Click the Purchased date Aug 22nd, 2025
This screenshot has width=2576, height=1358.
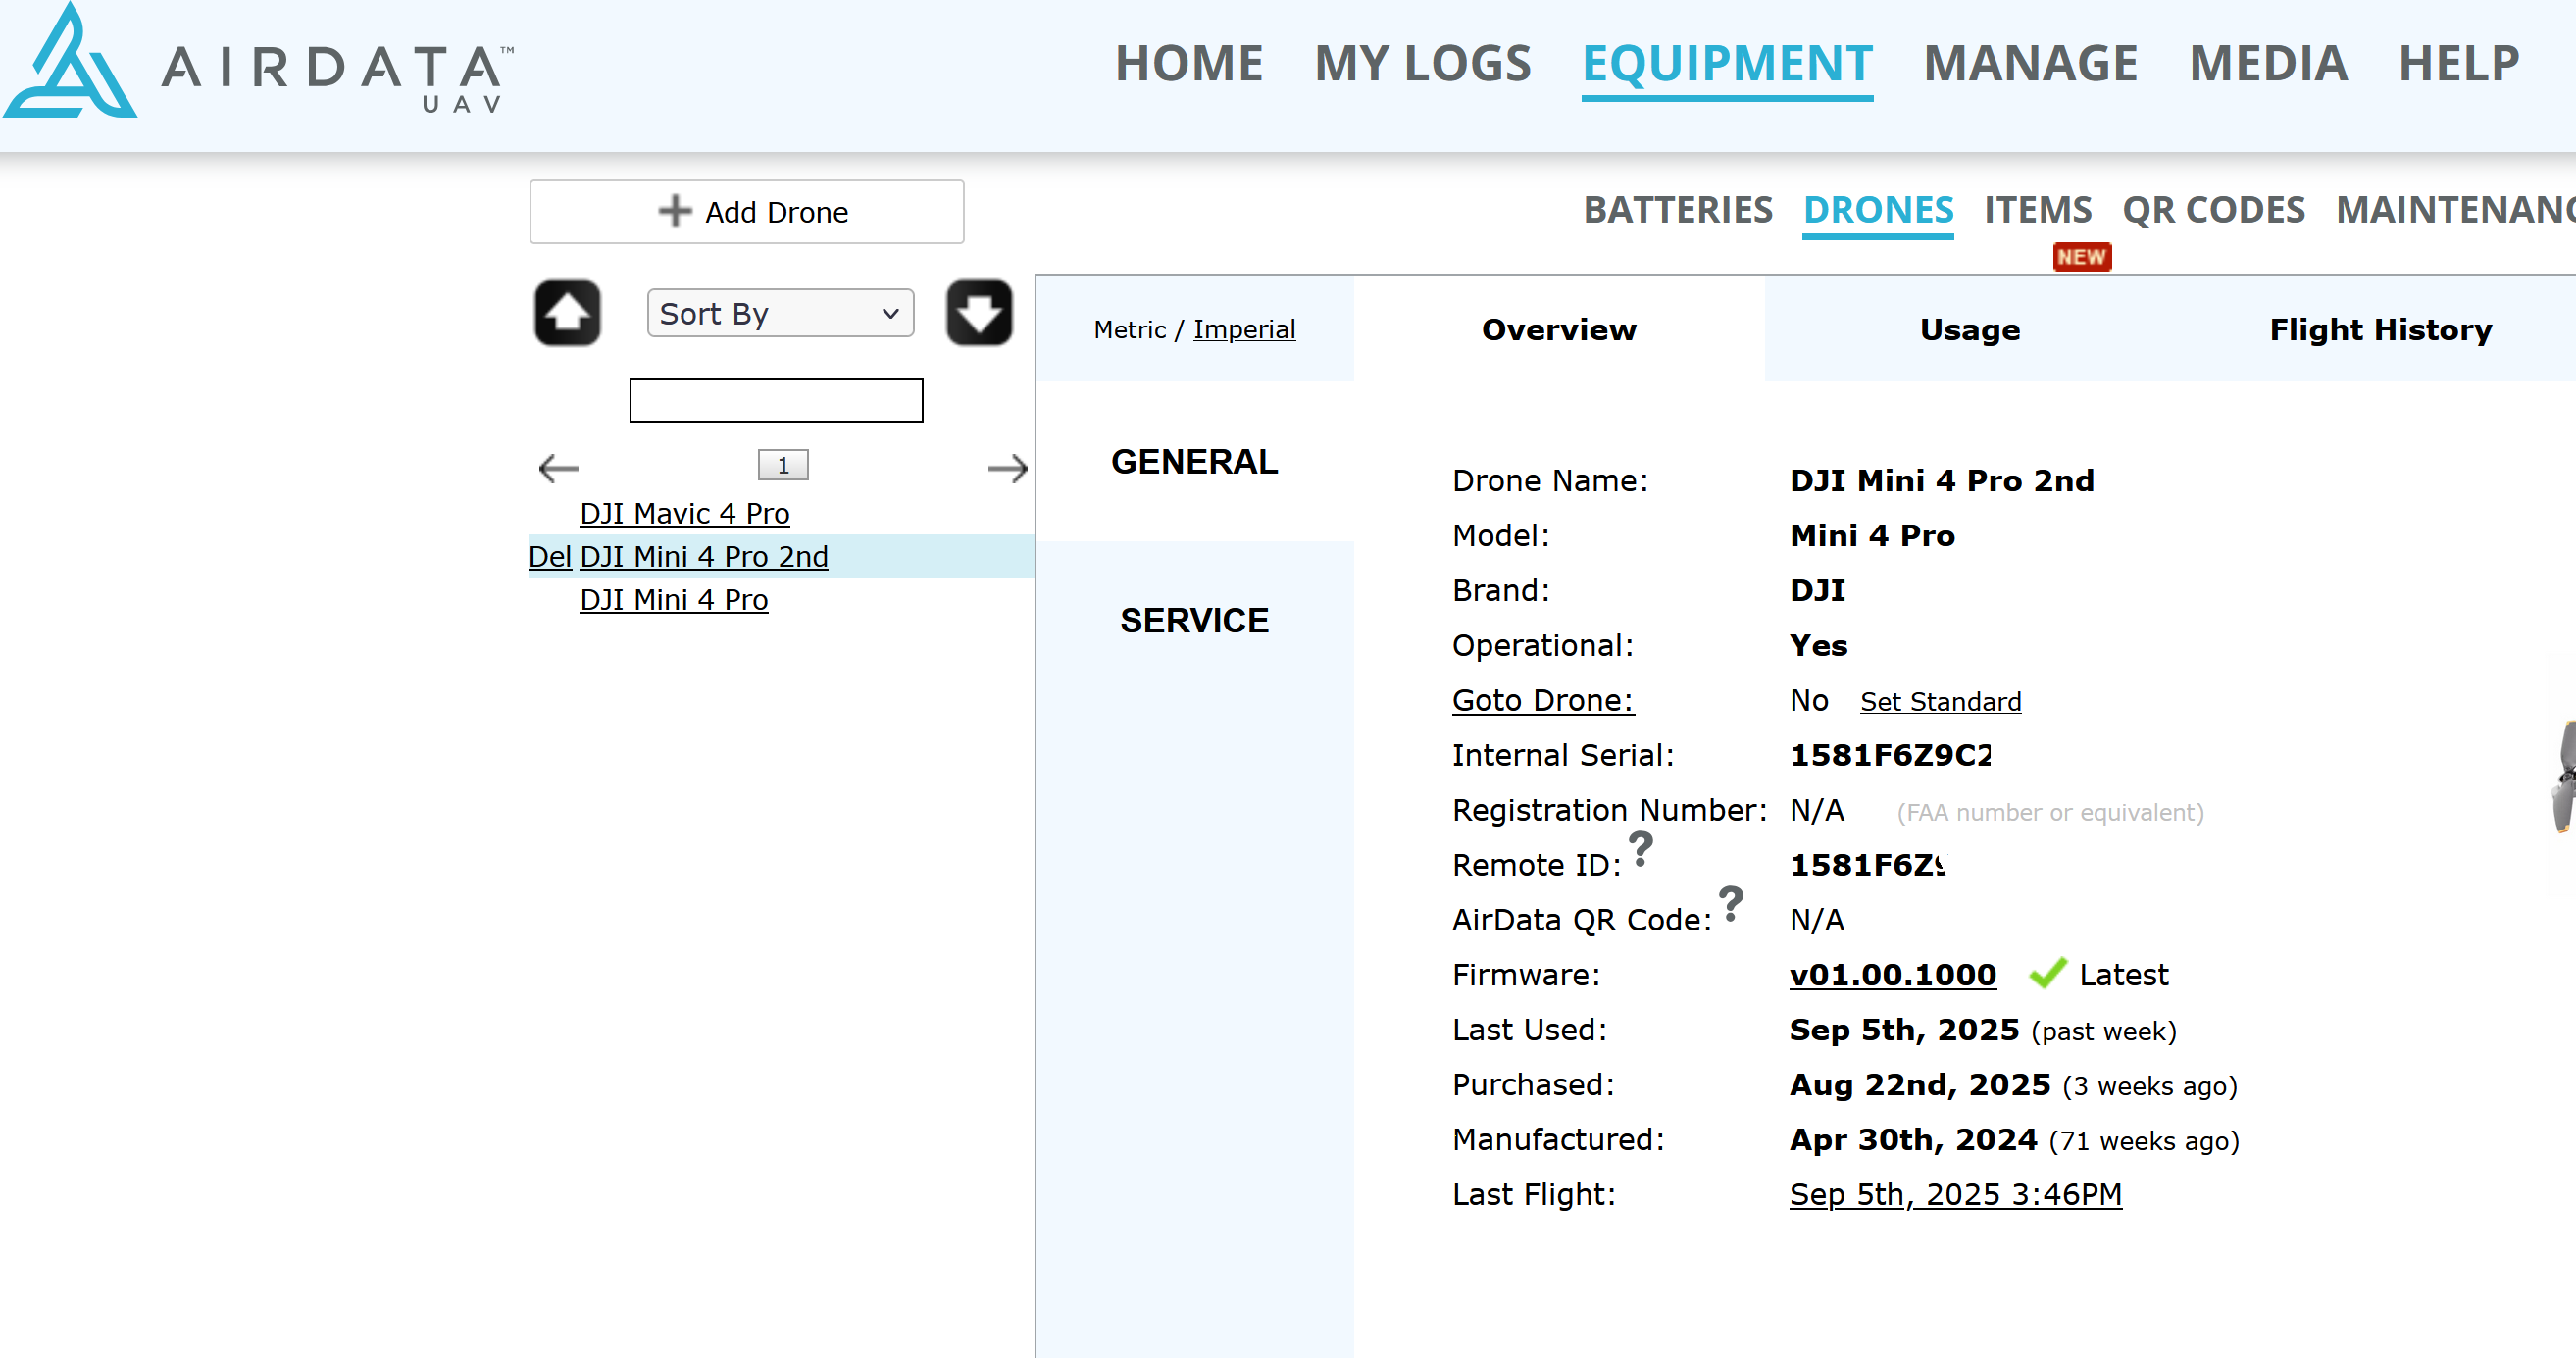[1920, 1084]
